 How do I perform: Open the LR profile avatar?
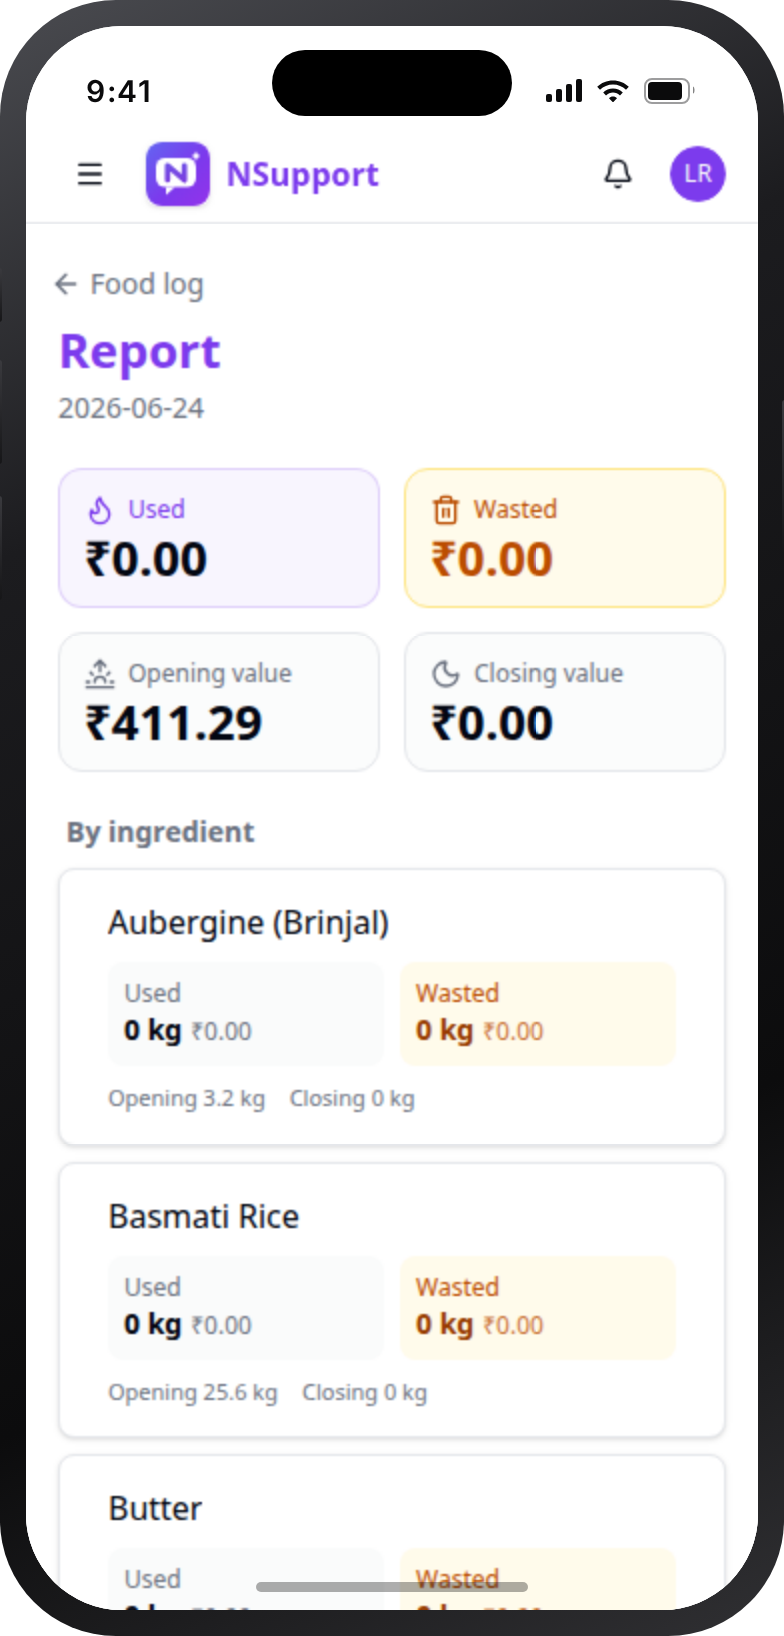[x=698, y=174]
